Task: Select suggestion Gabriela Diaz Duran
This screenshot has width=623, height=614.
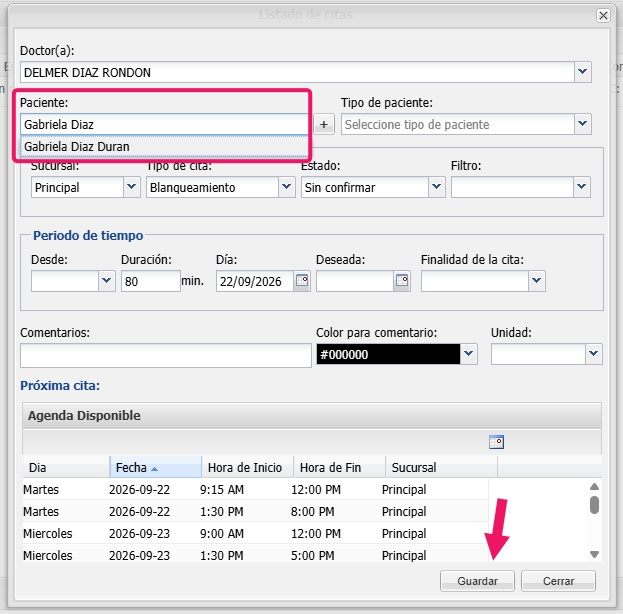Action: [x=164, y=146]
